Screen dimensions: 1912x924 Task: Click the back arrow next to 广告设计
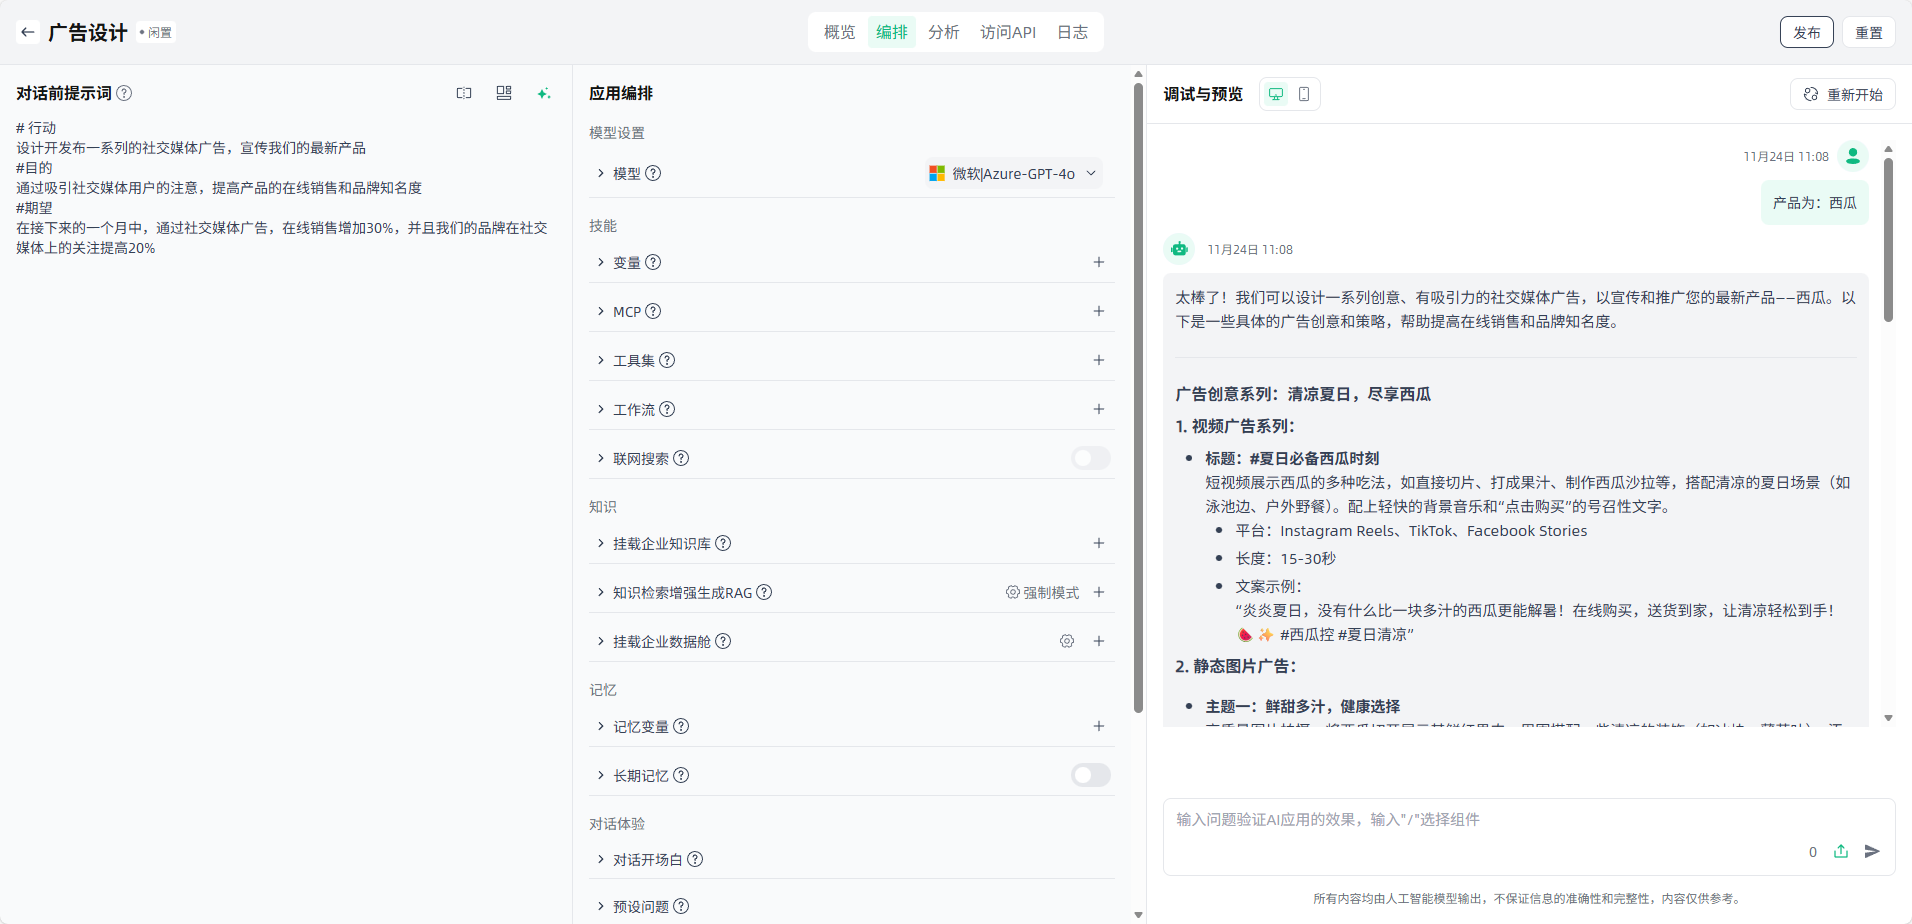(28, 32)
